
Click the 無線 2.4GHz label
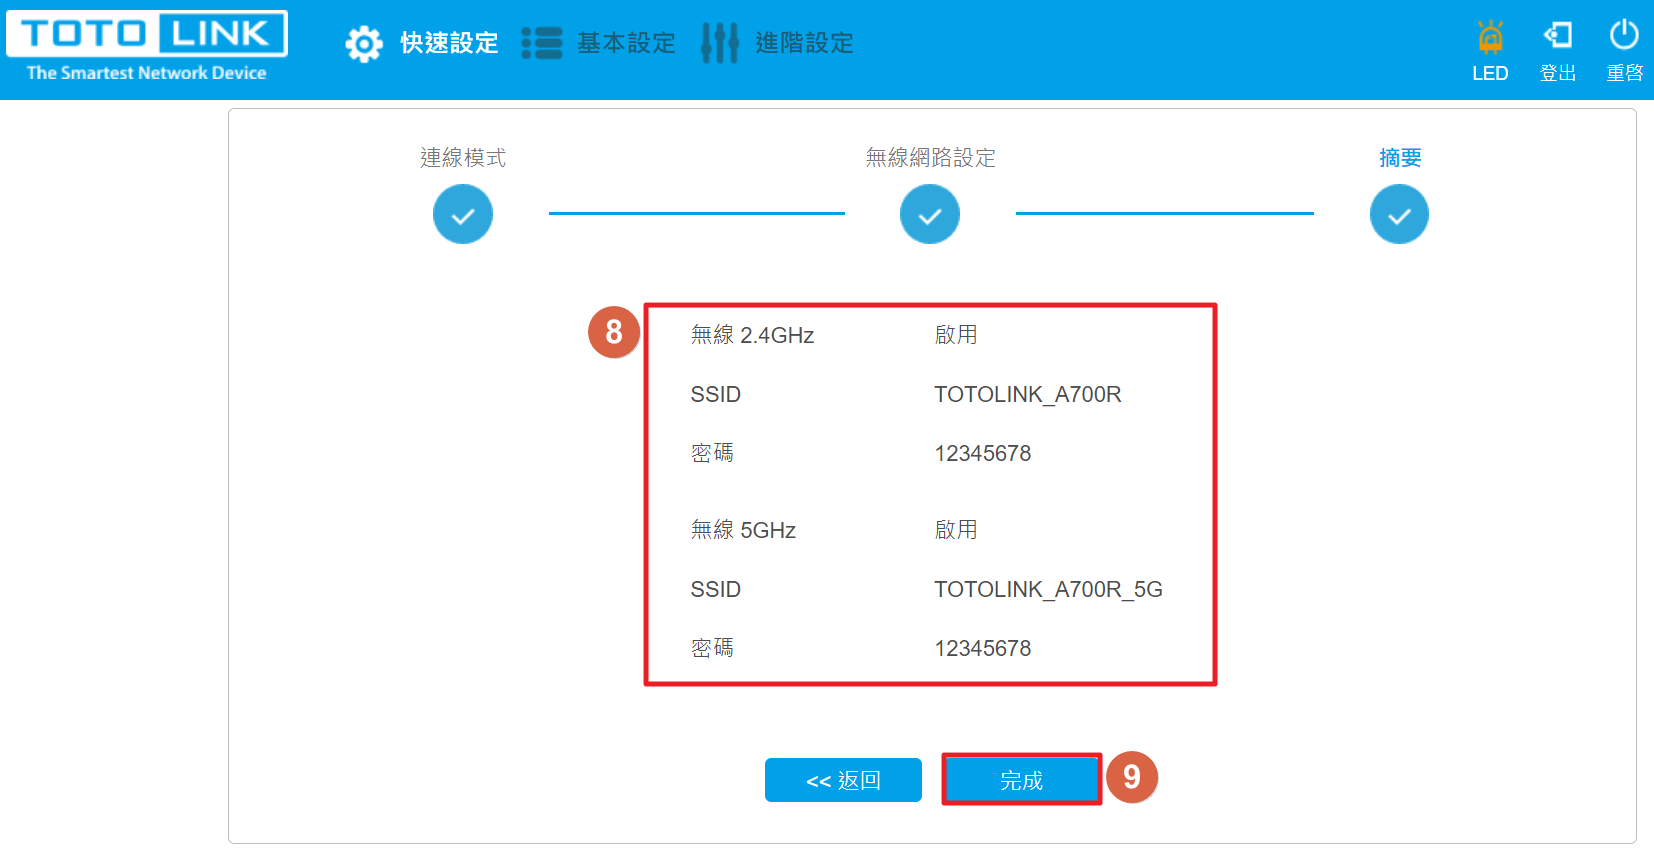[x=752, y=335]
